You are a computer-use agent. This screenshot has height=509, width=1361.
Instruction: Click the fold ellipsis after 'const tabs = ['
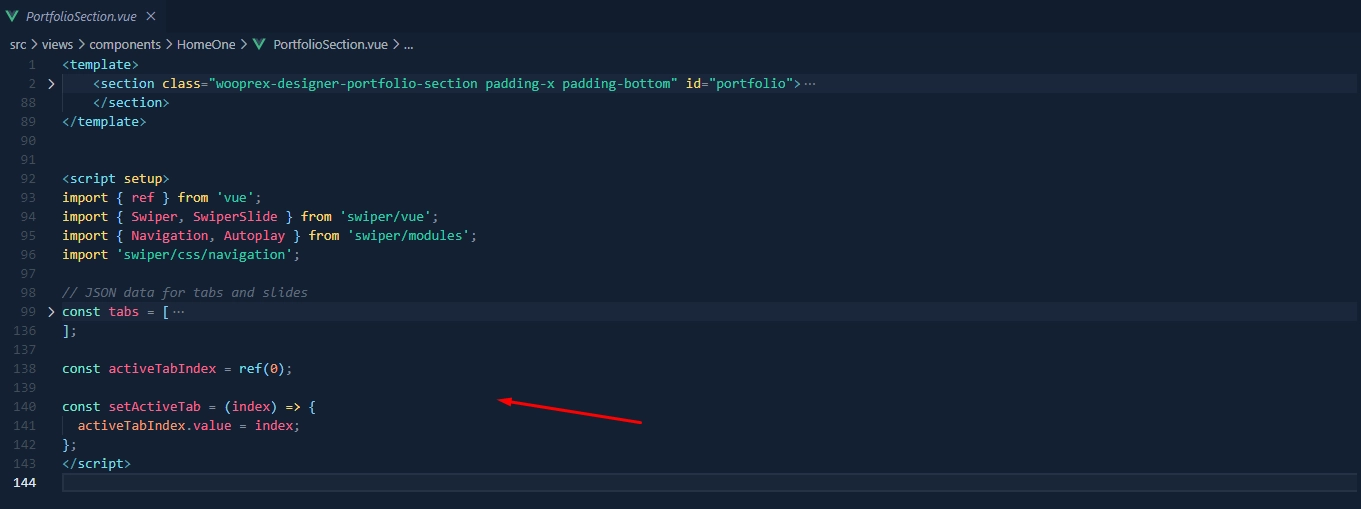[x=179, y=312]
